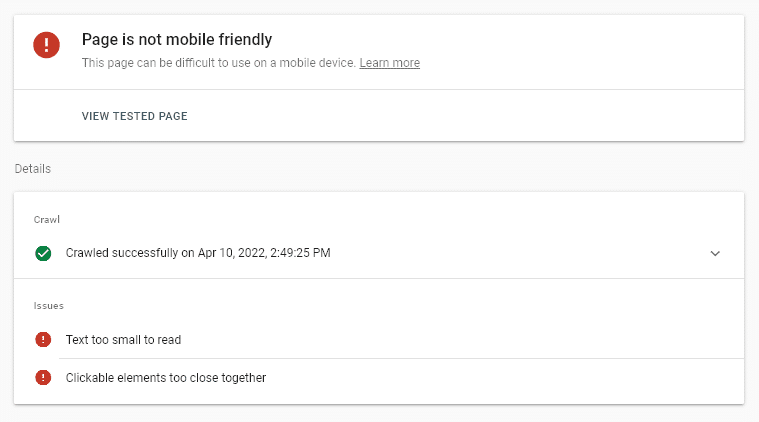Click the mobile device difficulty description text
Viewport: 759px width, 422px height.
219,63
